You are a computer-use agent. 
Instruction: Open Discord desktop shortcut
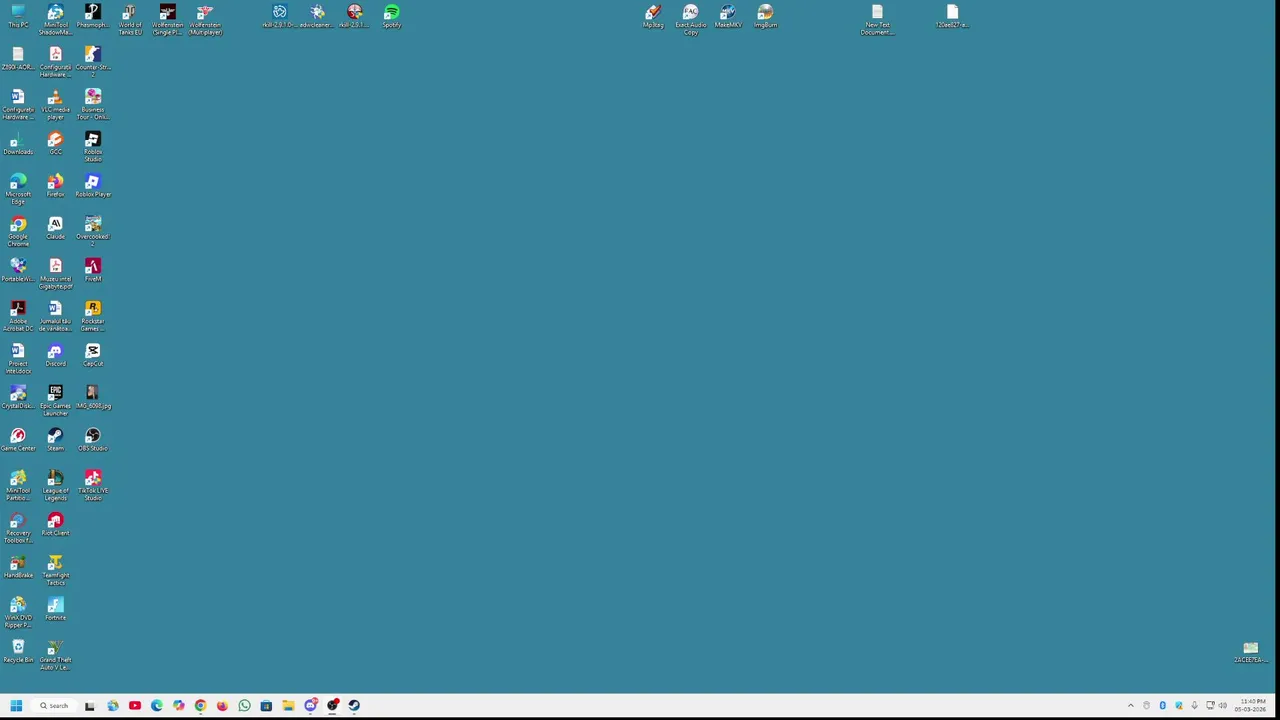pos(55,355)
